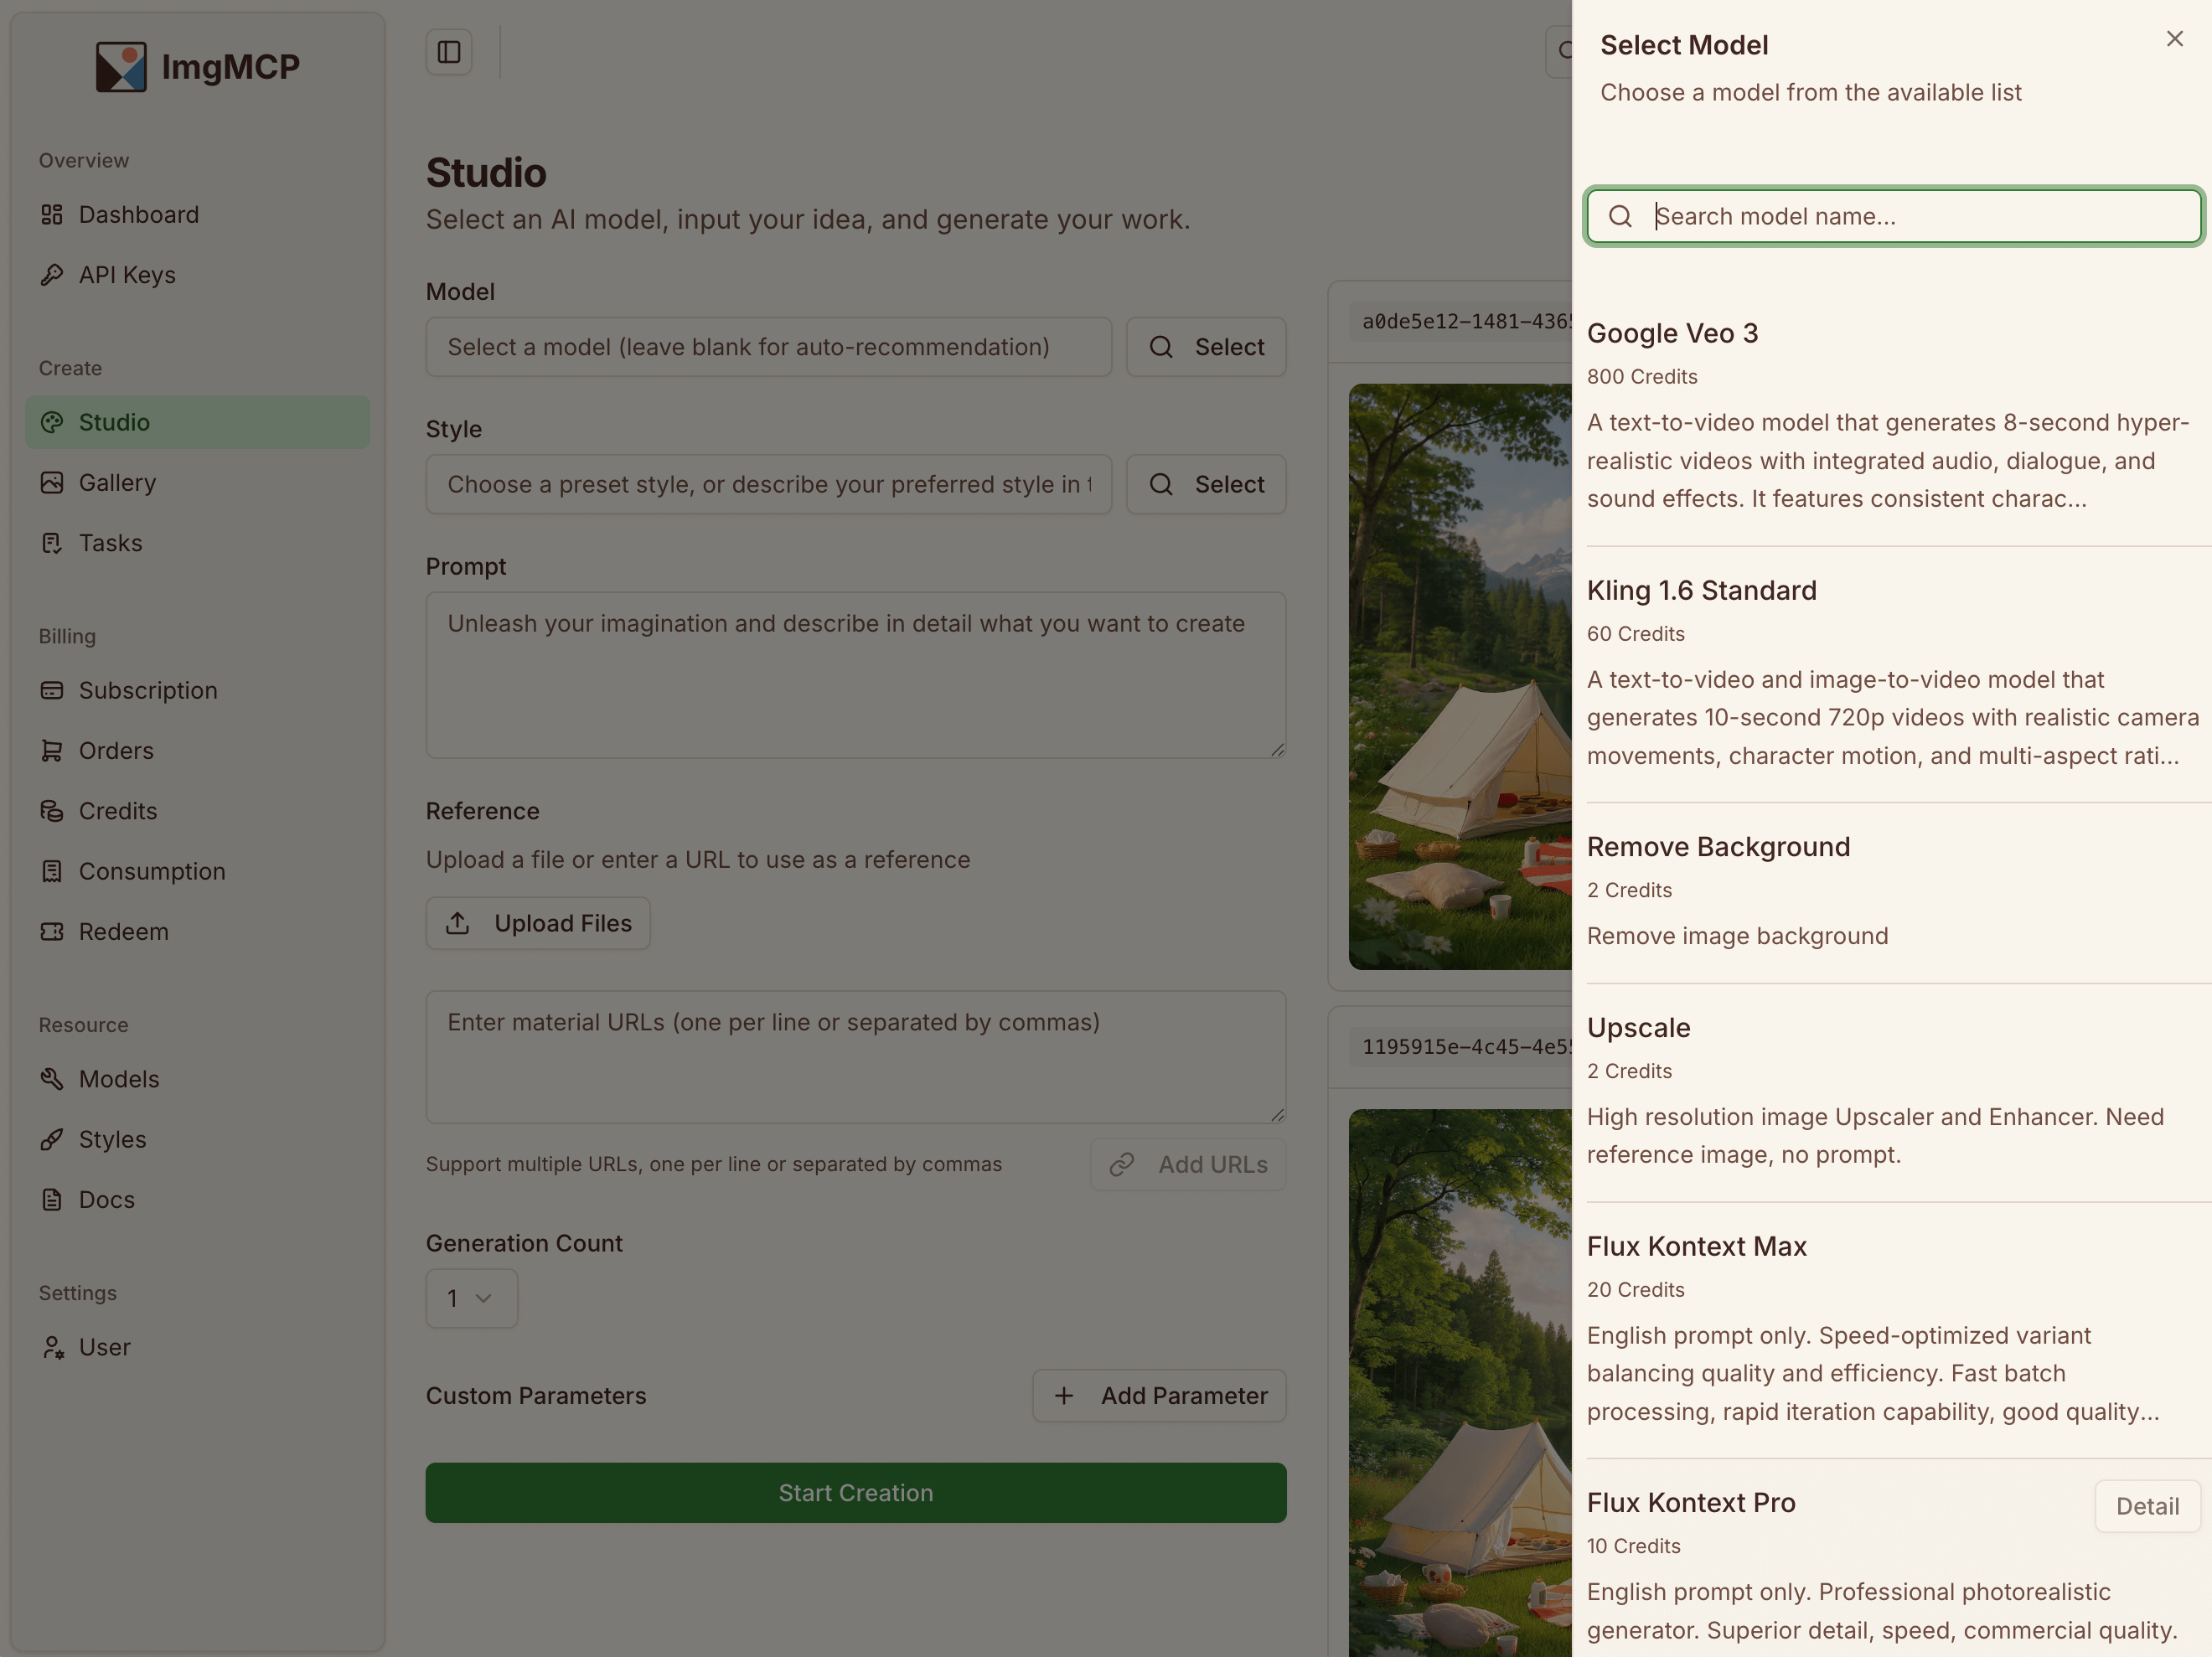Open Dashboard from the sidebar
2212x1657 pixels.
[x=197, y=215]
